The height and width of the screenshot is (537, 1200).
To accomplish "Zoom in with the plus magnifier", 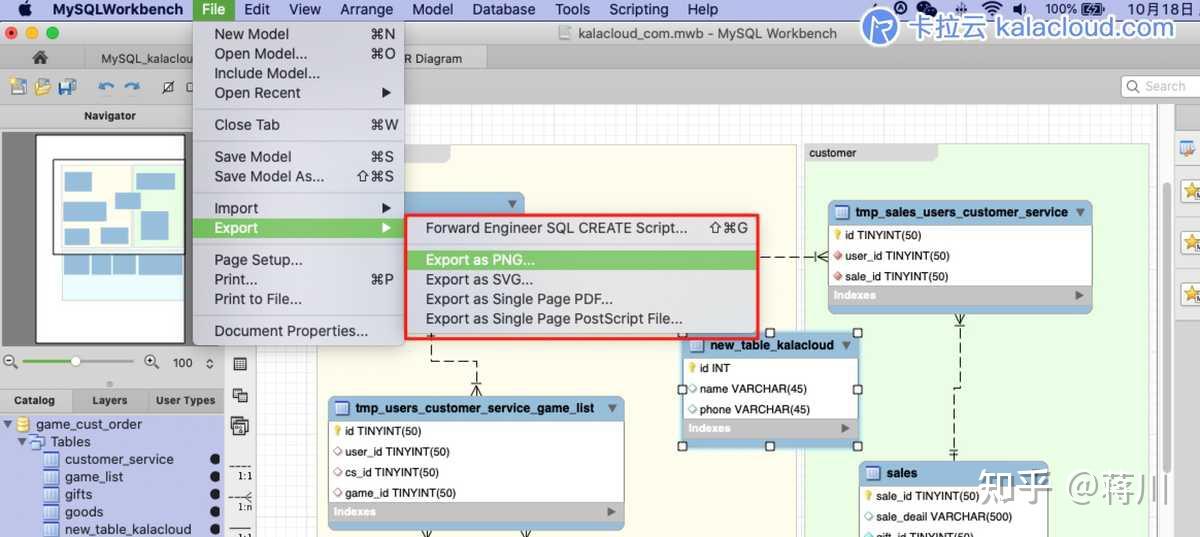I will [152, 362].
